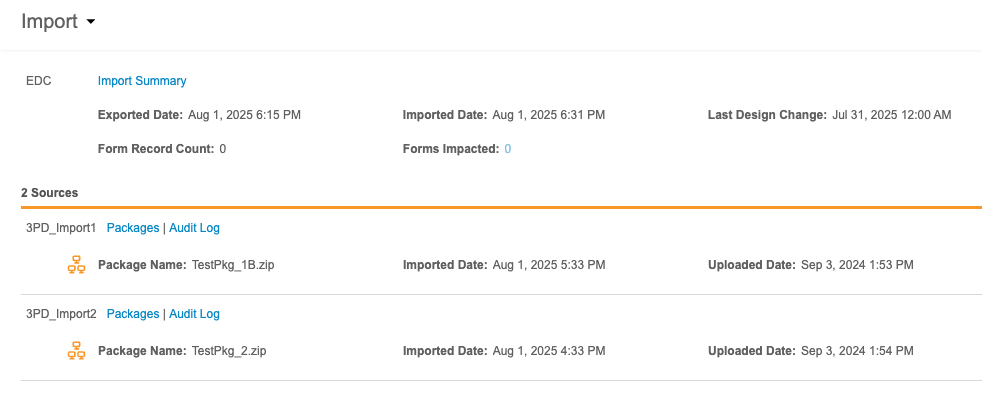
Task: Click the Form Record Count value
Action: click(222, 149)
